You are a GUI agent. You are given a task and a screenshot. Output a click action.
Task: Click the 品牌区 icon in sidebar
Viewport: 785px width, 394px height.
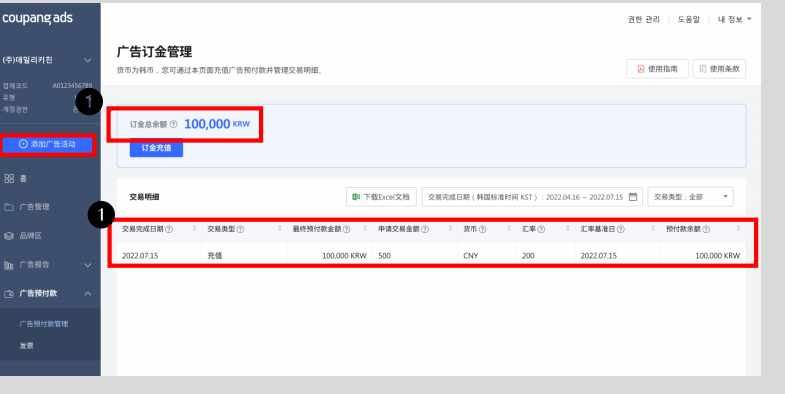pos(9,236)
